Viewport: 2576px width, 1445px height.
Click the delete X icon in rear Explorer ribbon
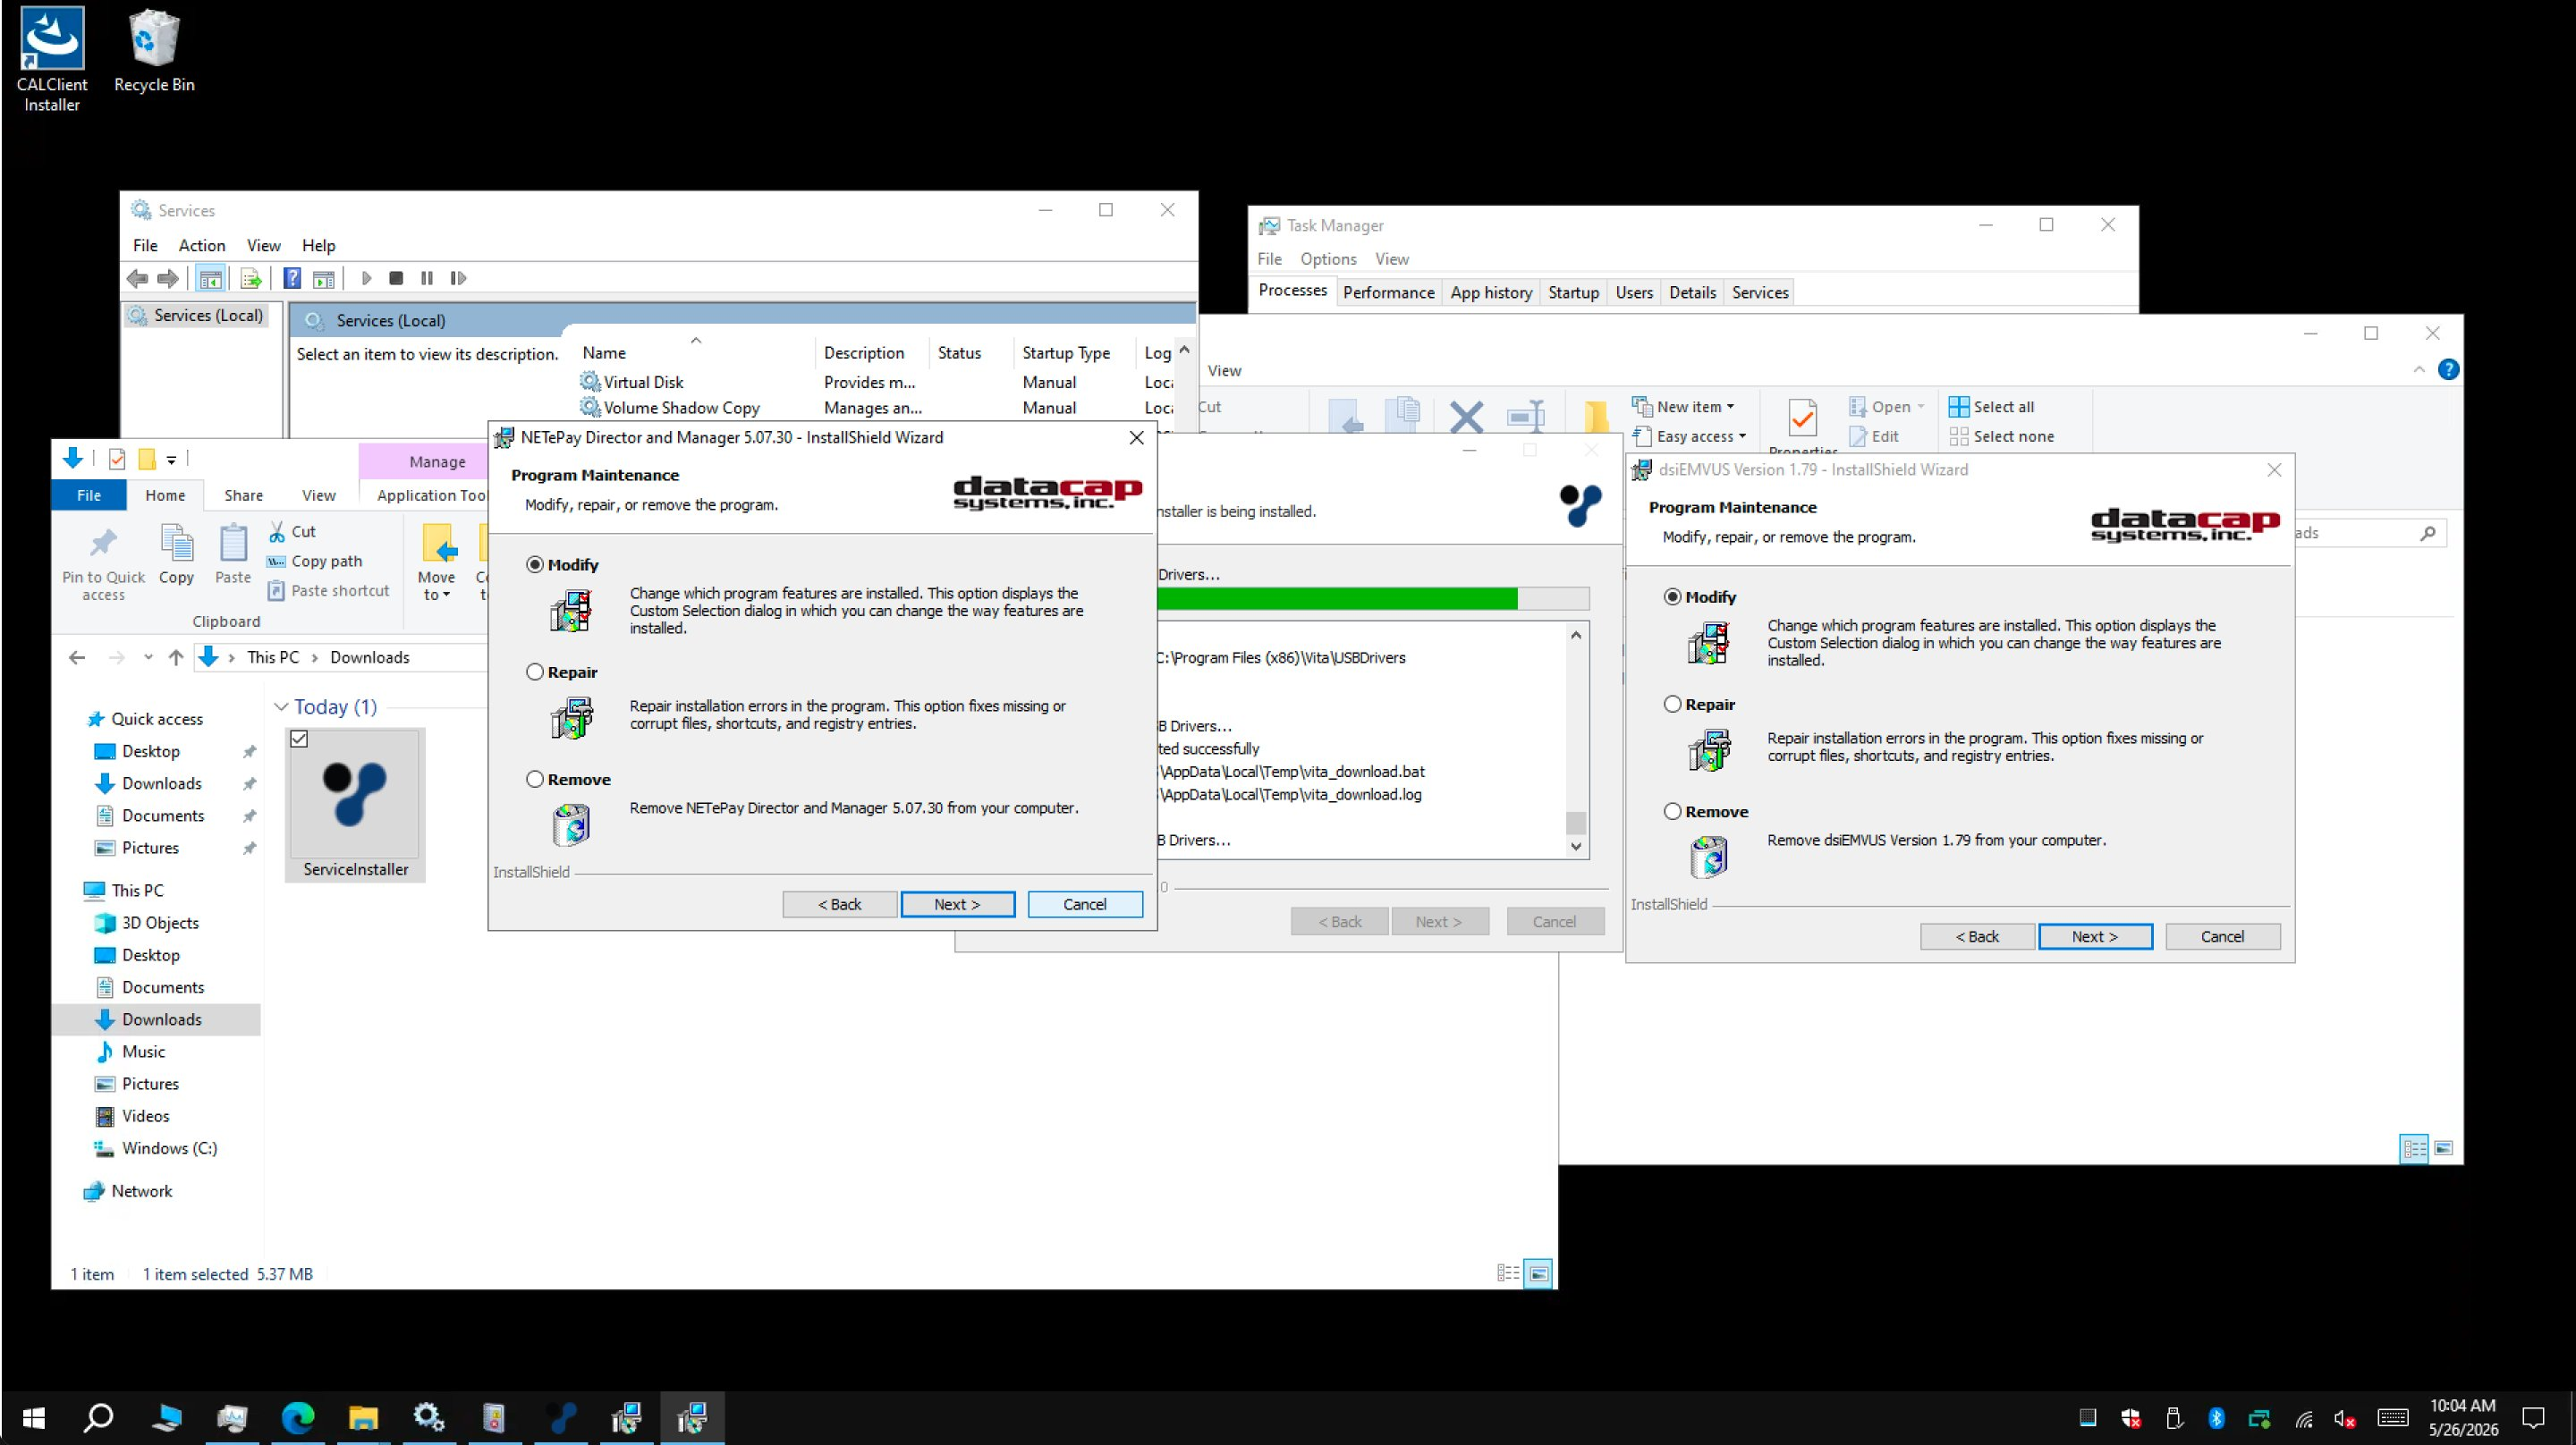1466,415
